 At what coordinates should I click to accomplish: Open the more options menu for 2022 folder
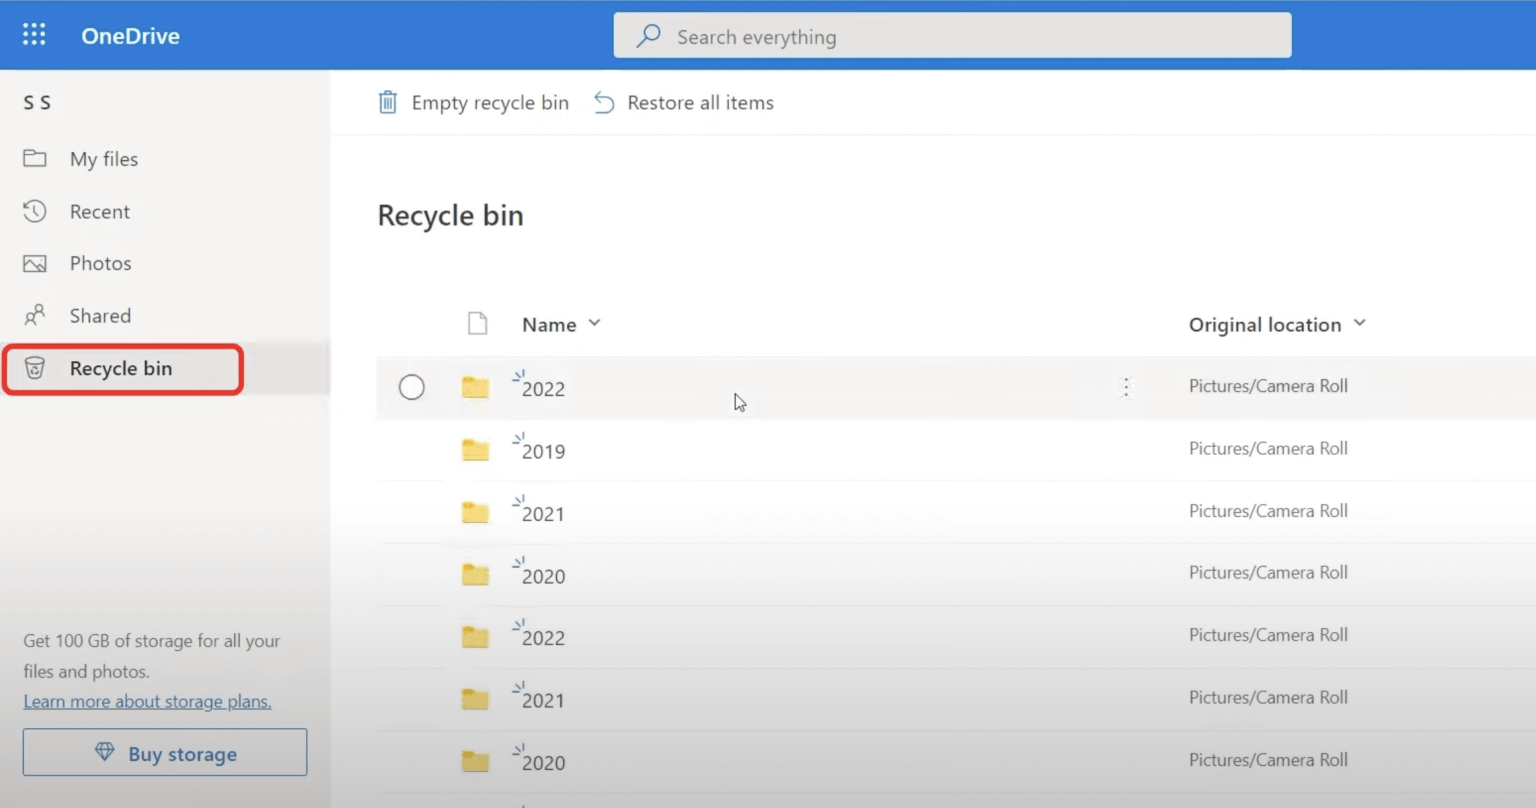1126,387
